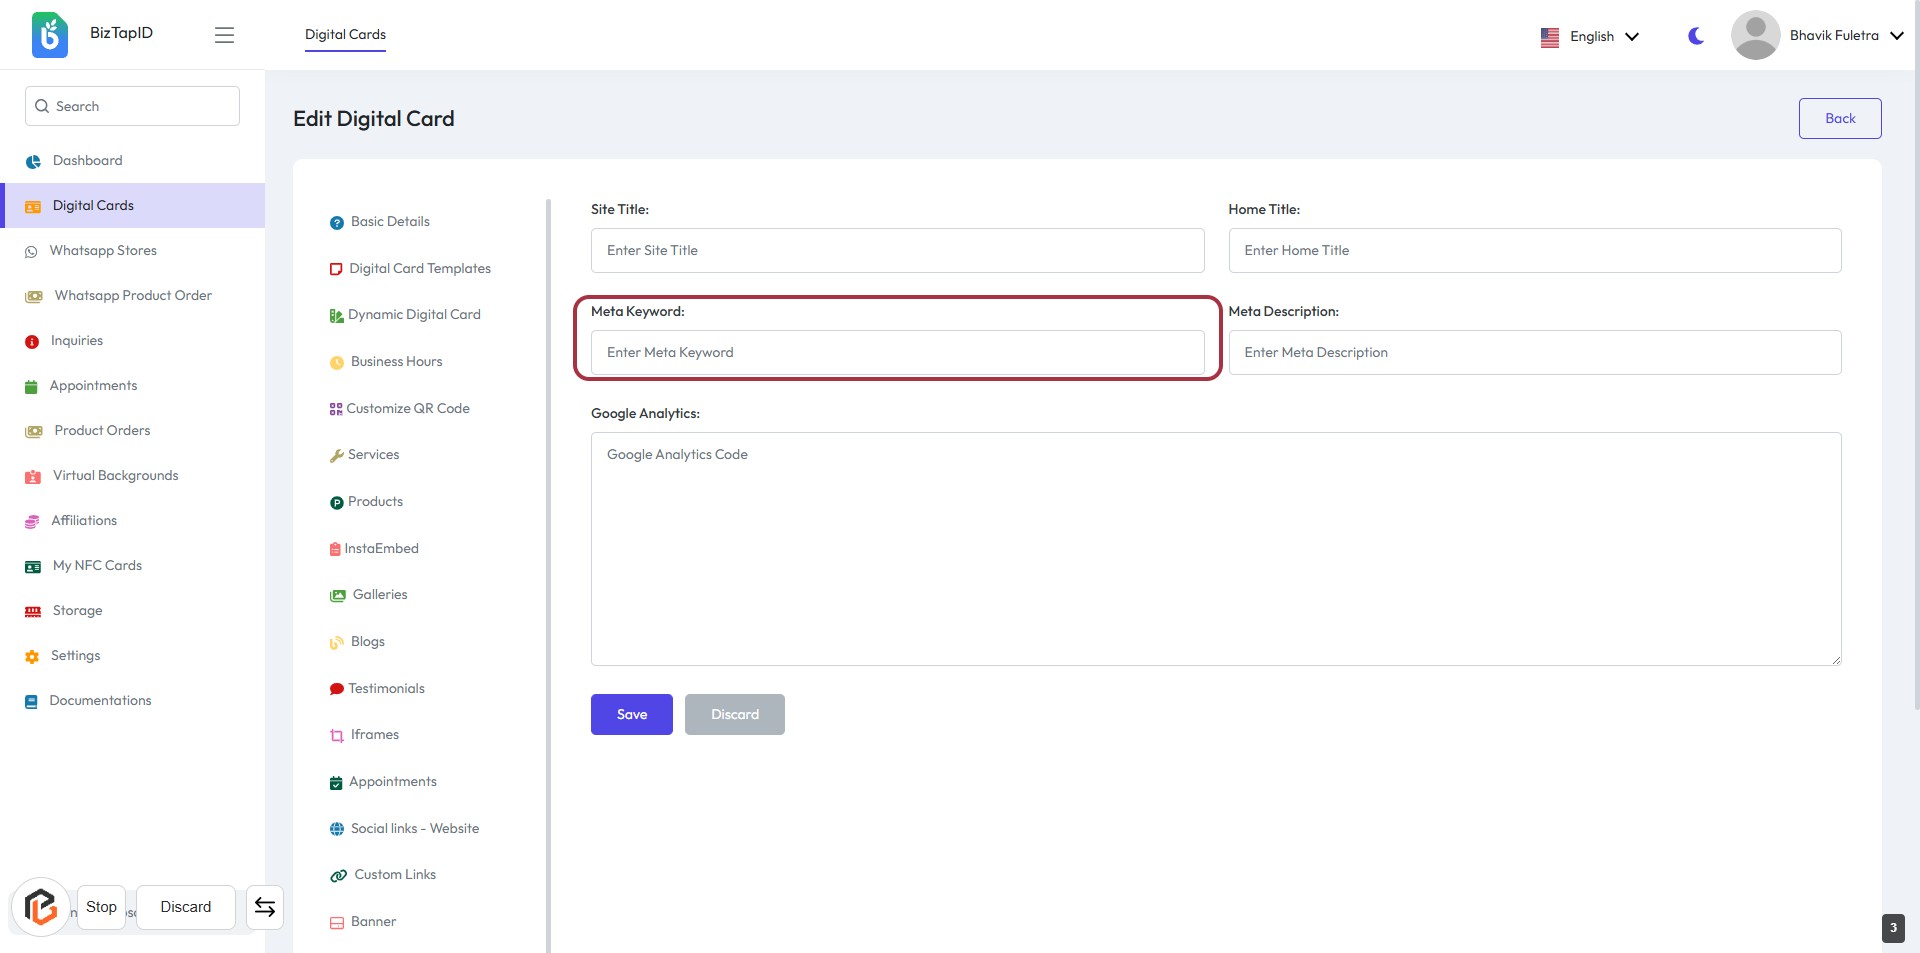Click the gray Discard button under form
The height and width of the screenshot is (953, 1920).
734,714
